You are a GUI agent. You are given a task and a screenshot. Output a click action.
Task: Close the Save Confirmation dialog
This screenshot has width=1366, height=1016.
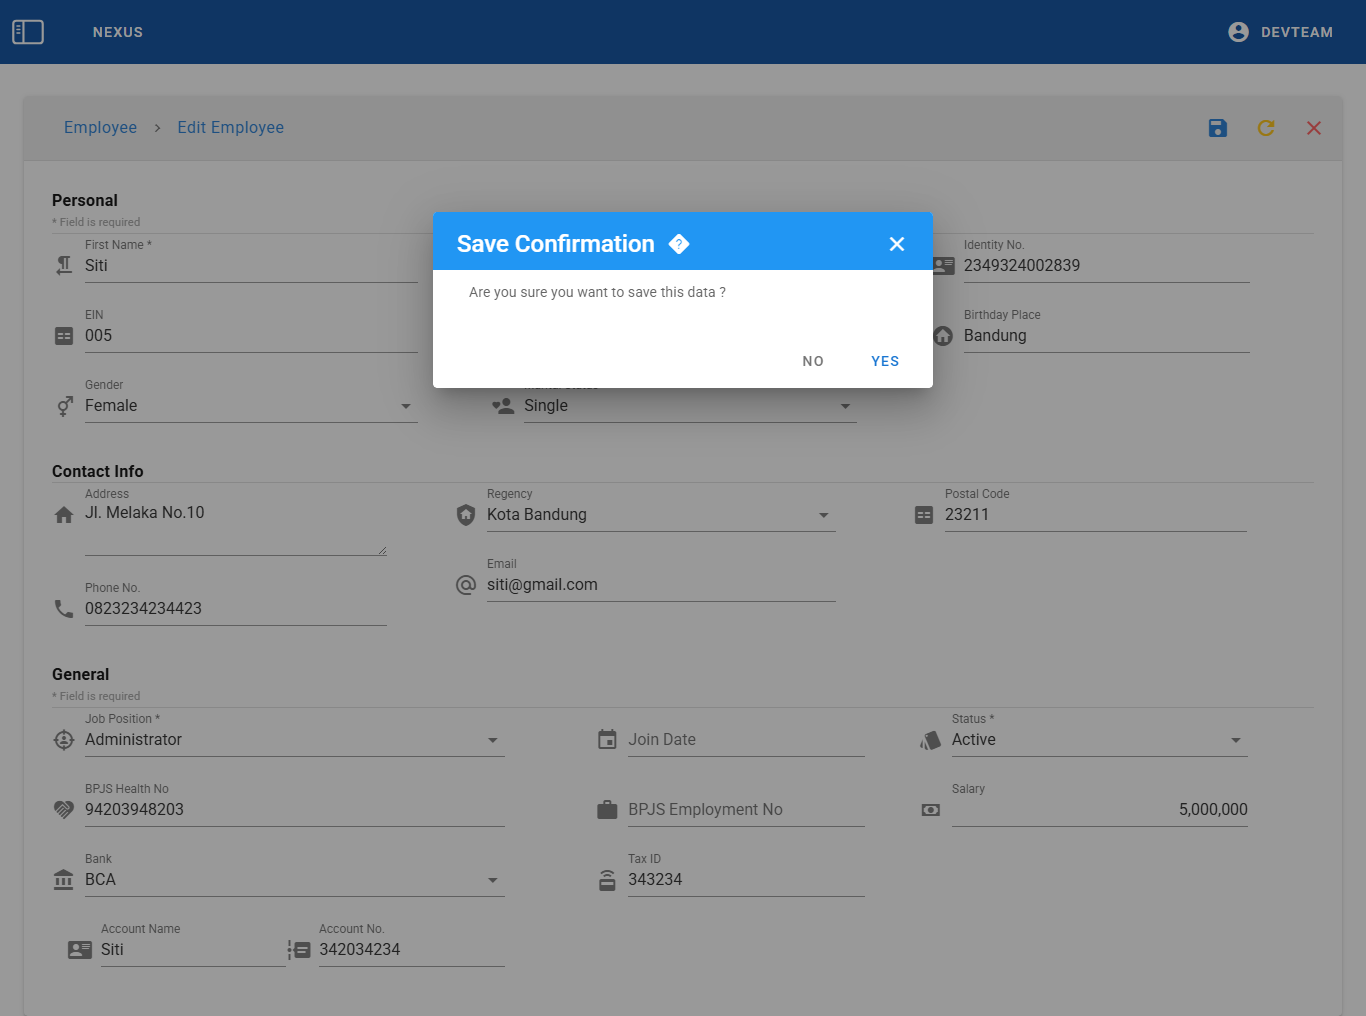coord(896,244)
